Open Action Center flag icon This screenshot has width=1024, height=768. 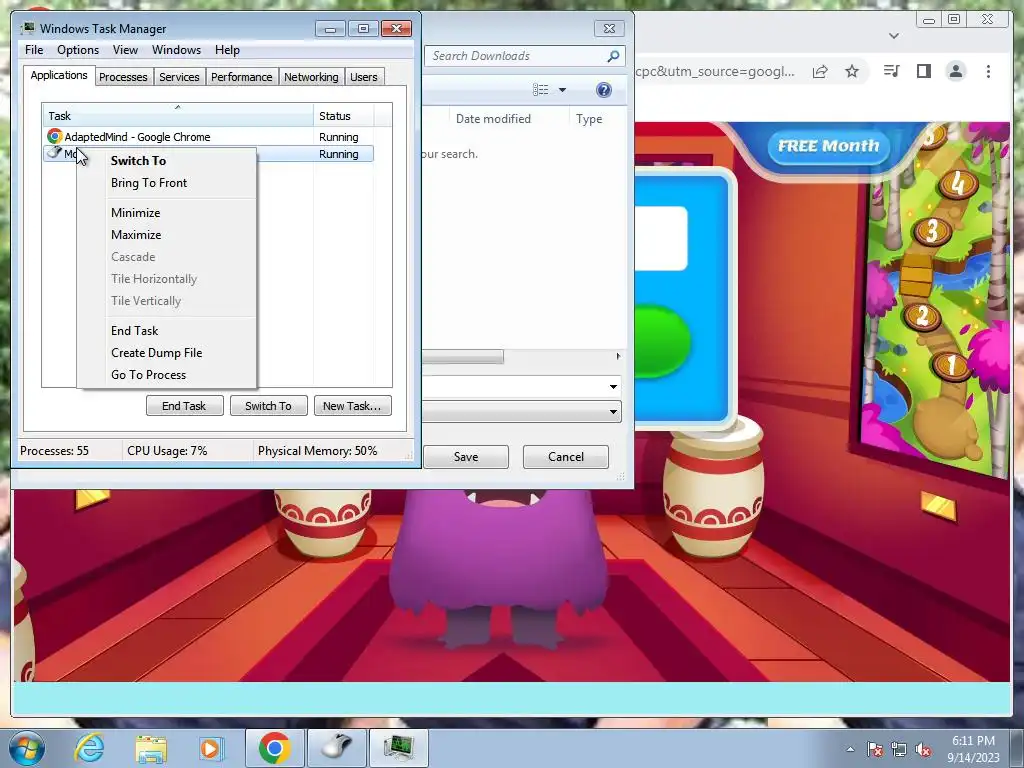click(874, 749)
